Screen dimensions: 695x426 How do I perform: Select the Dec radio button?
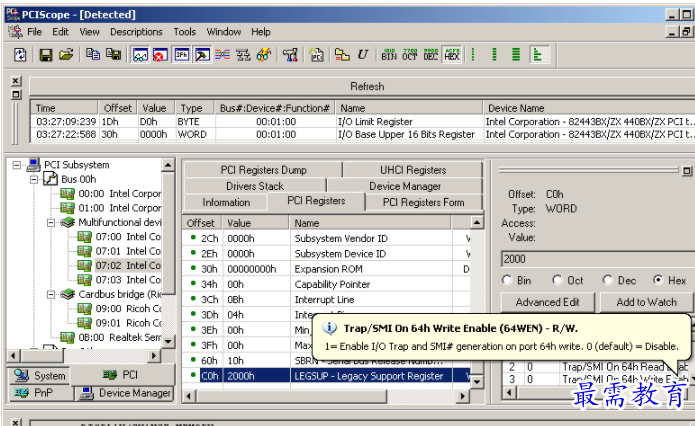606,280
